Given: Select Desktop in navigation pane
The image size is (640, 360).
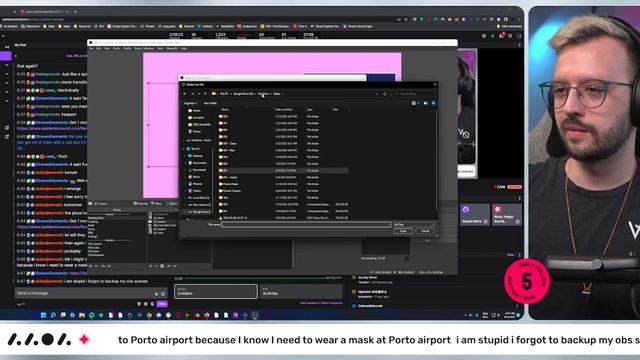Looking at the screenshot, I should click(197, 156).
